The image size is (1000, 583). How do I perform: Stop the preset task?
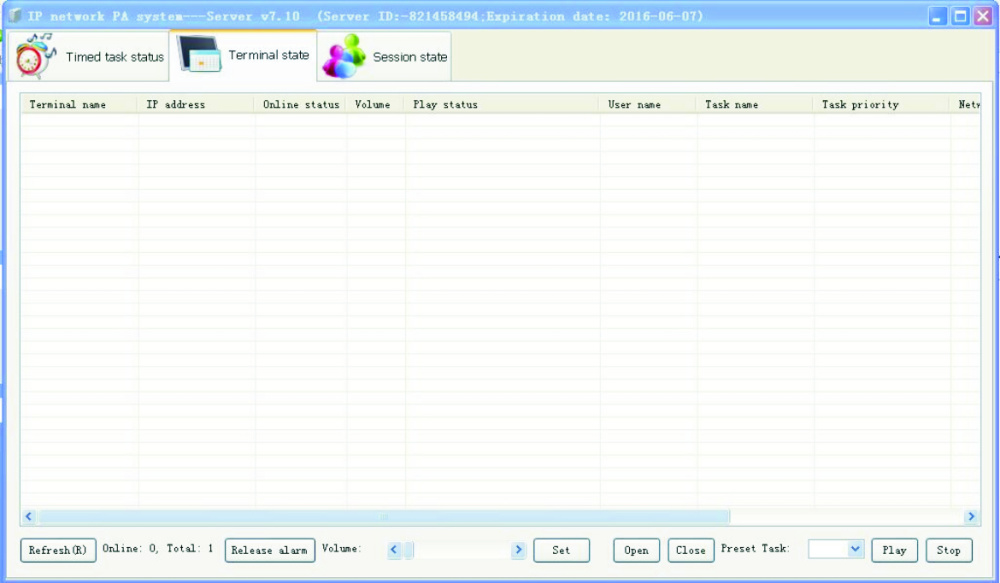pyautogui.click(x=948, y=550)
